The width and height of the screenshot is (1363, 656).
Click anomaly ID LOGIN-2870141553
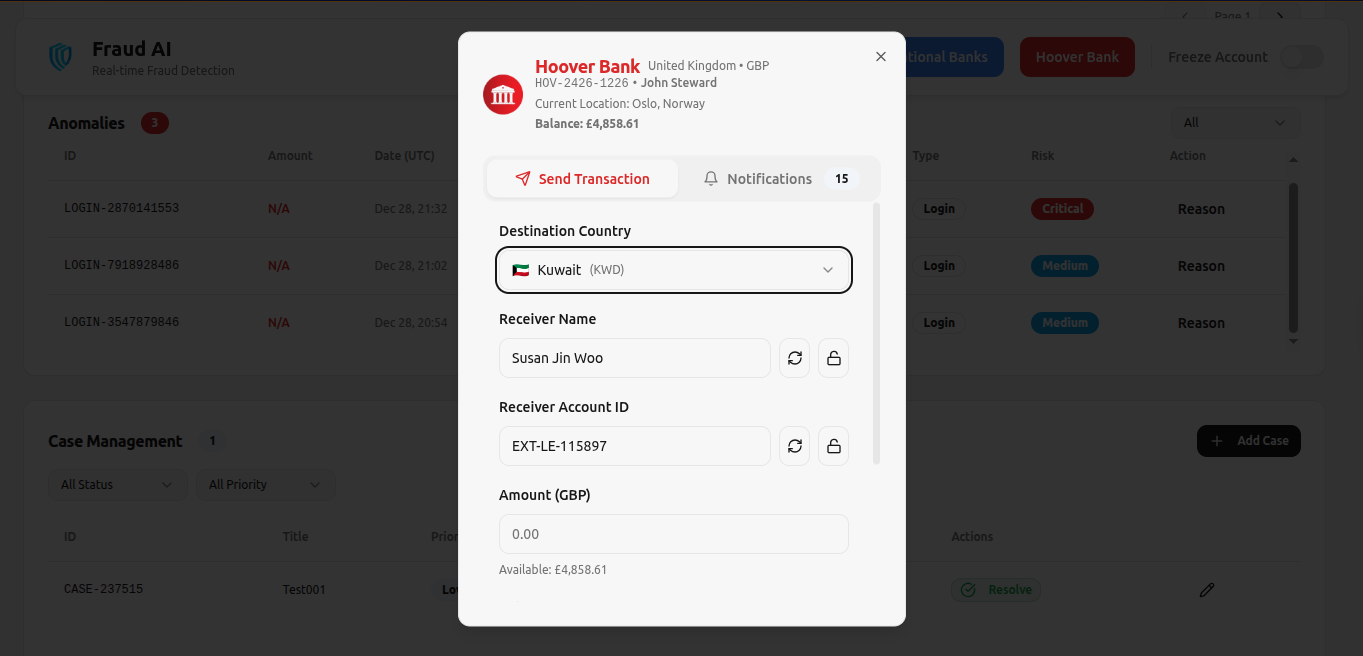click(x=122, y=209)
